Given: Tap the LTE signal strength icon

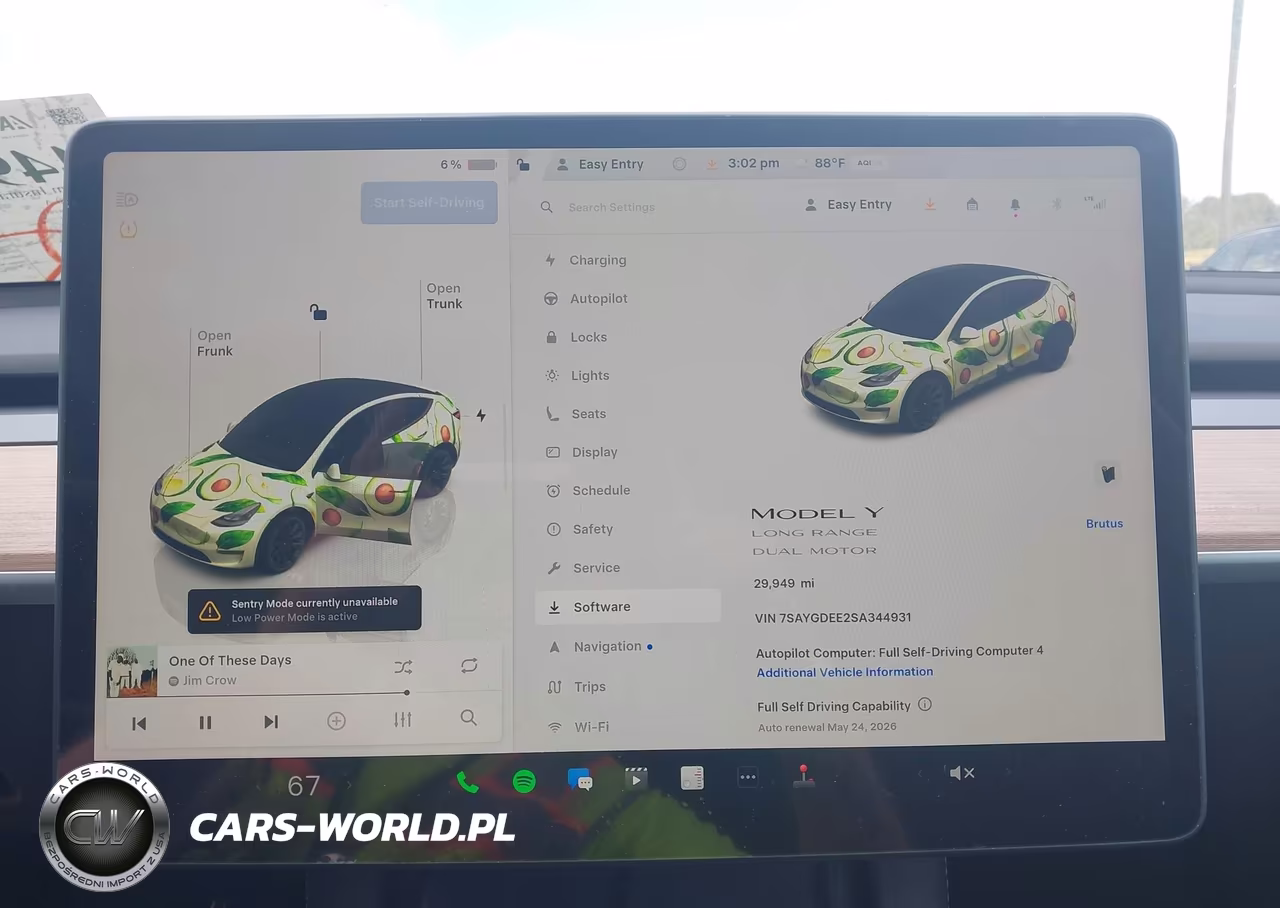Looking at the screenshot, I should tap(1096, 203).
